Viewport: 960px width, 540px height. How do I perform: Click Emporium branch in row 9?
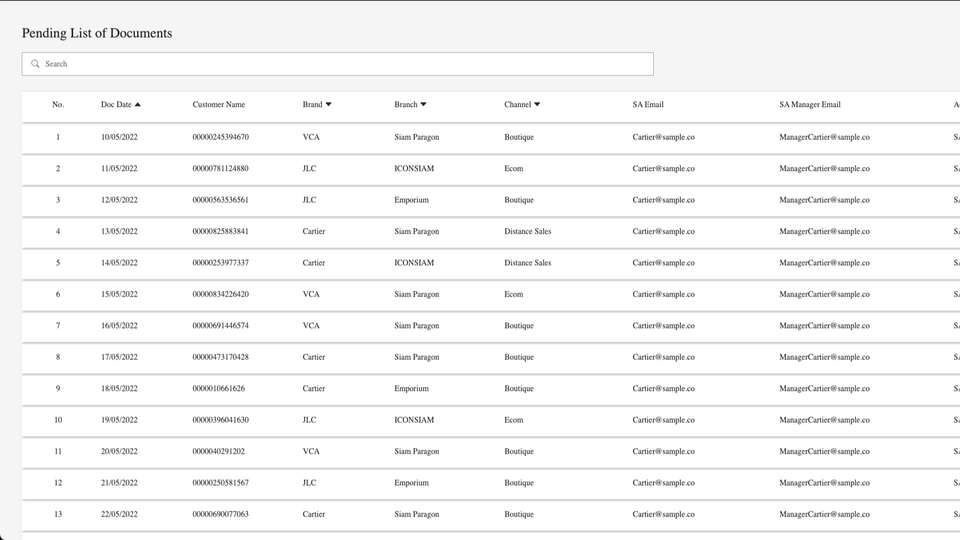pyautogui.click(x=411, y=389)
